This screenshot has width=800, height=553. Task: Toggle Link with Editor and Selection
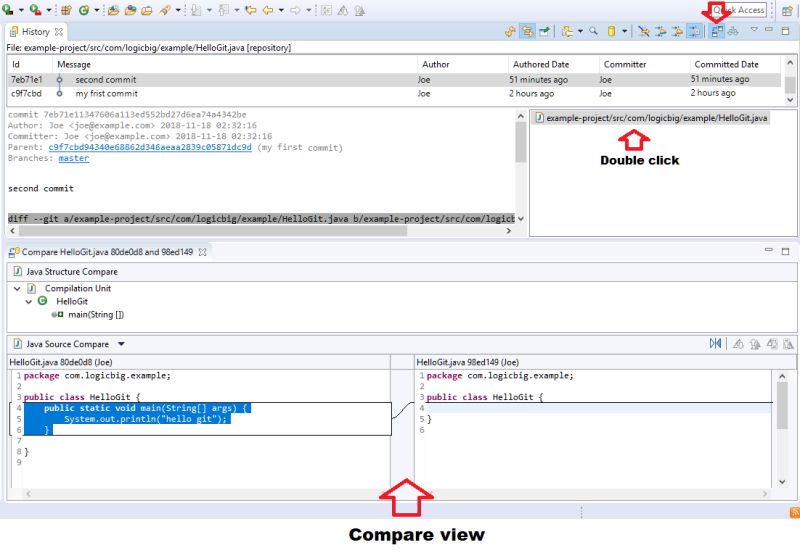[x=527, y=32]
